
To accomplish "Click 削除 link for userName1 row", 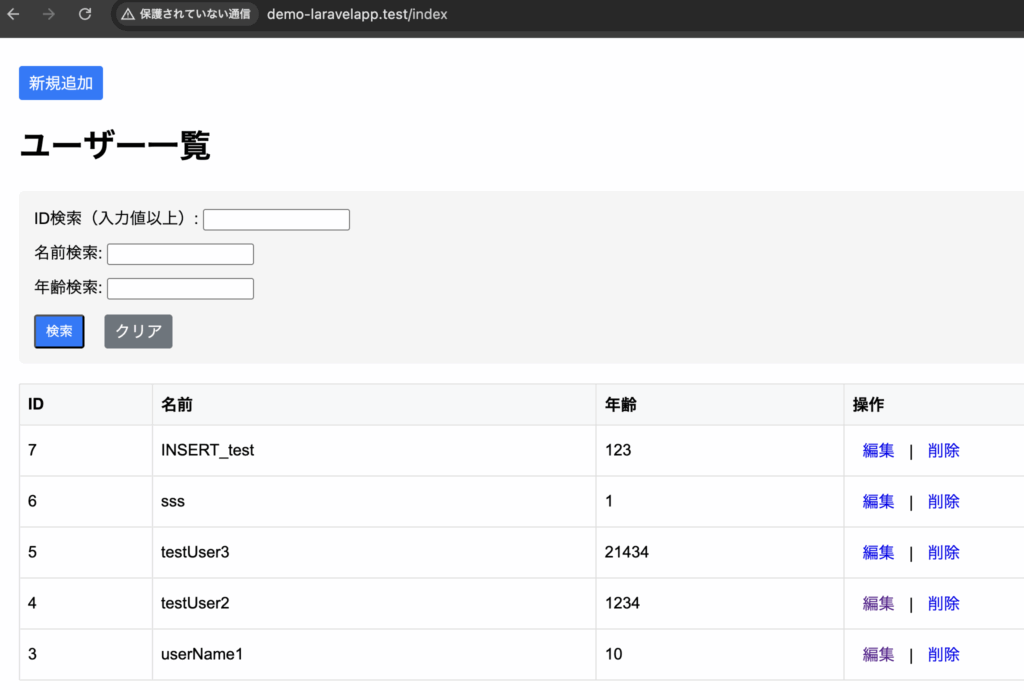I will tap(943, 655).
